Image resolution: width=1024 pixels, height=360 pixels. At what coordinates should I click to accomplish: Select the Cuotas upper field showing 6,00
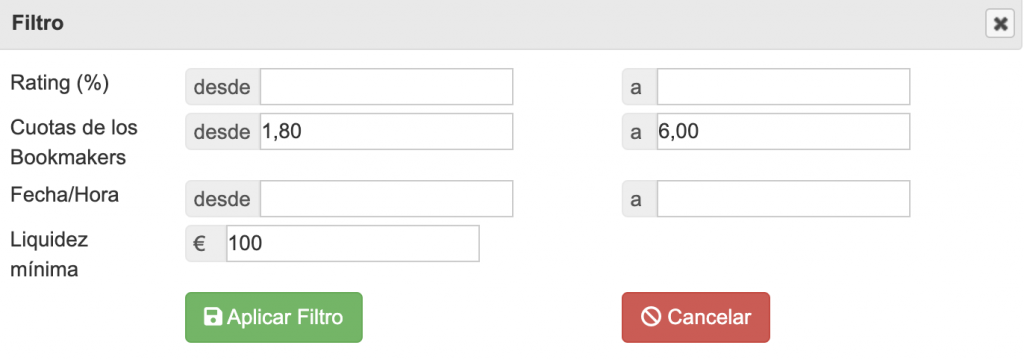pyautogui.click(x=783, y=131)
